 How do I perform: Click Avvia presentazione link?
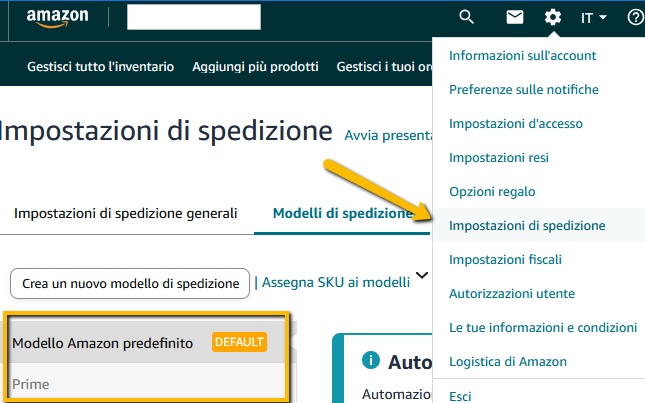point(388,135)
